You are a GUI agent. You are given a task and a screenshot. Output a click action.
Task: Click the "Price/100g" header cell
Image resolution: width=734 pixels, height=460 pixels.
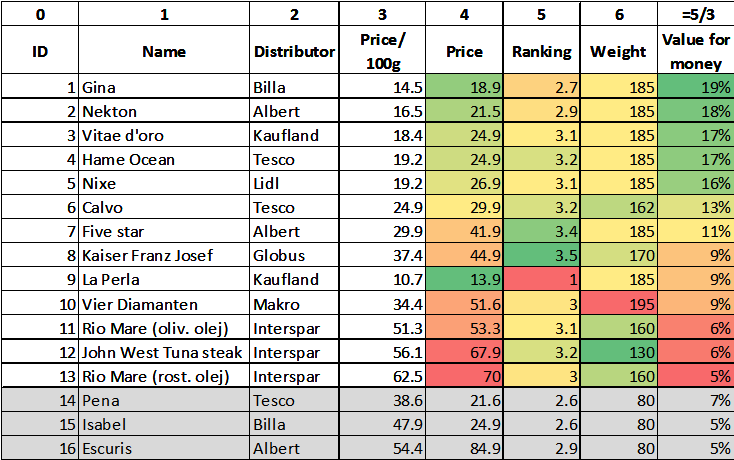[x=383, y=52]
